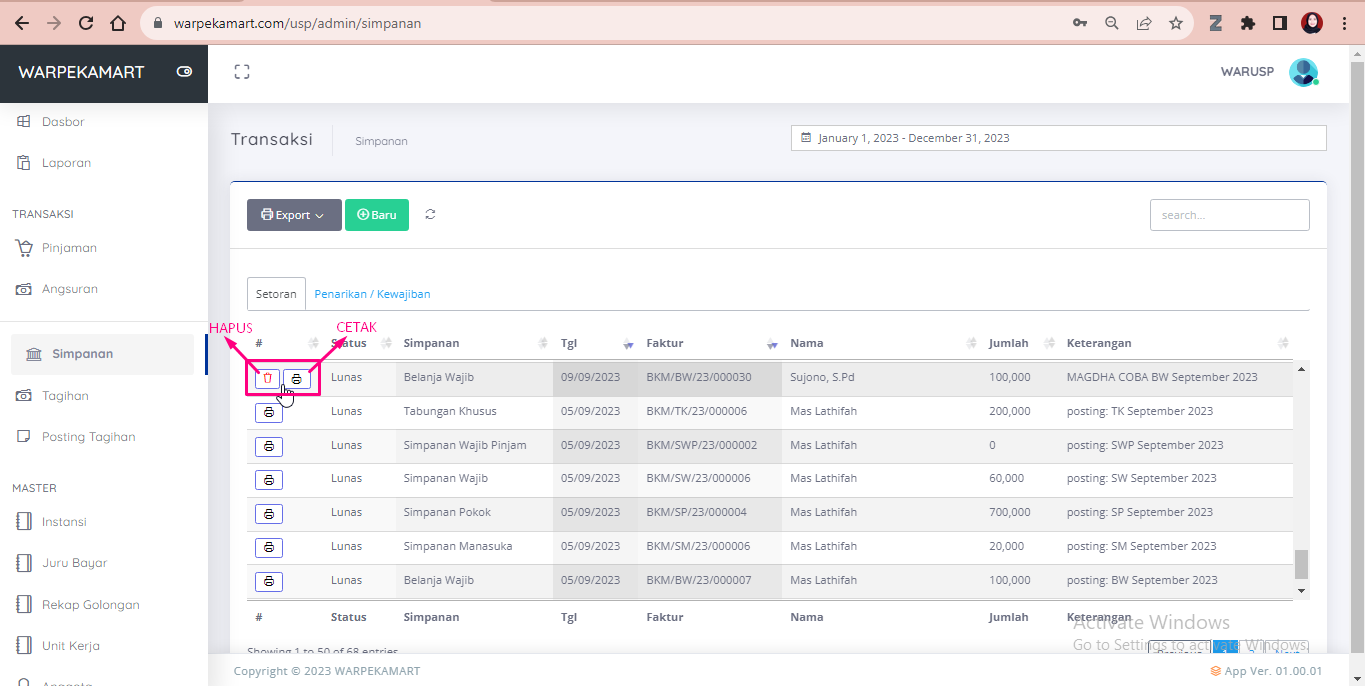Click the table vertical scrollbar thumb
1365x686 pixels.
[1301, 564]
